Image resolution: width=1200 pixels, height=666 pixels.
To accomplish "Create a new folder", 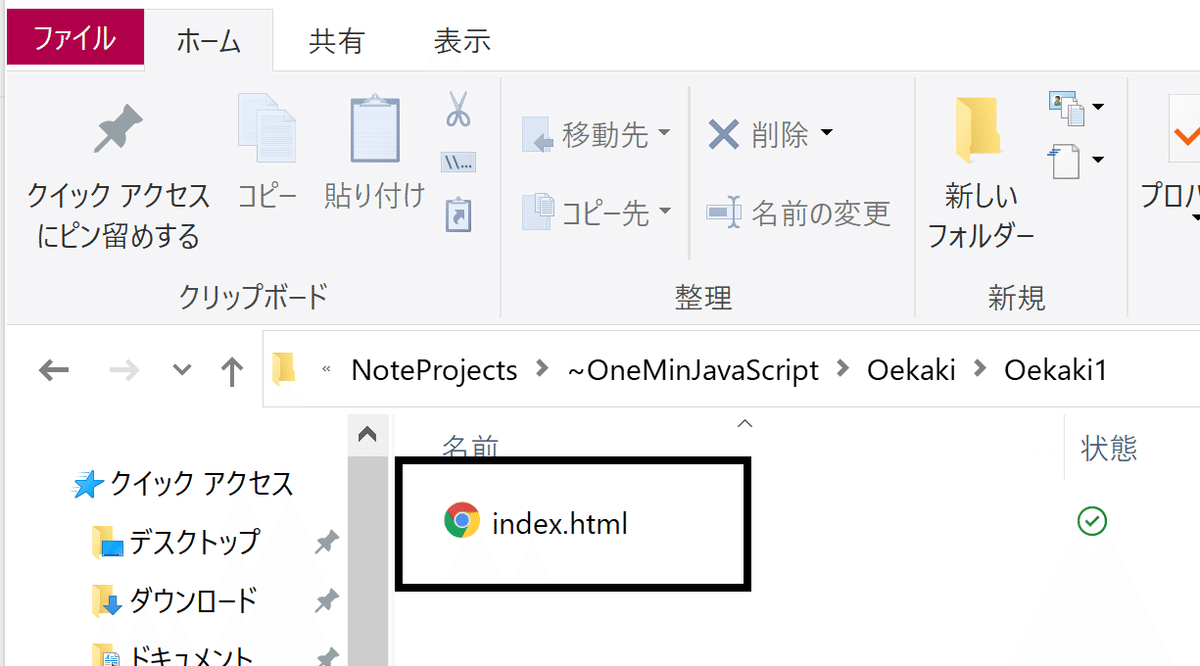I will tap(979, 130).
